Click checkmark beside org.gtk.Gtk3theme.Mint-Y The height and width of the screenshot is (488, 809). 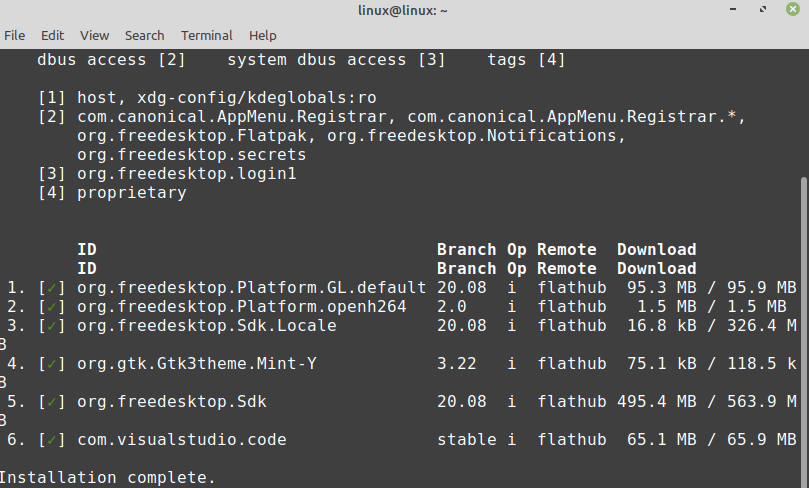tap(51, 364)
